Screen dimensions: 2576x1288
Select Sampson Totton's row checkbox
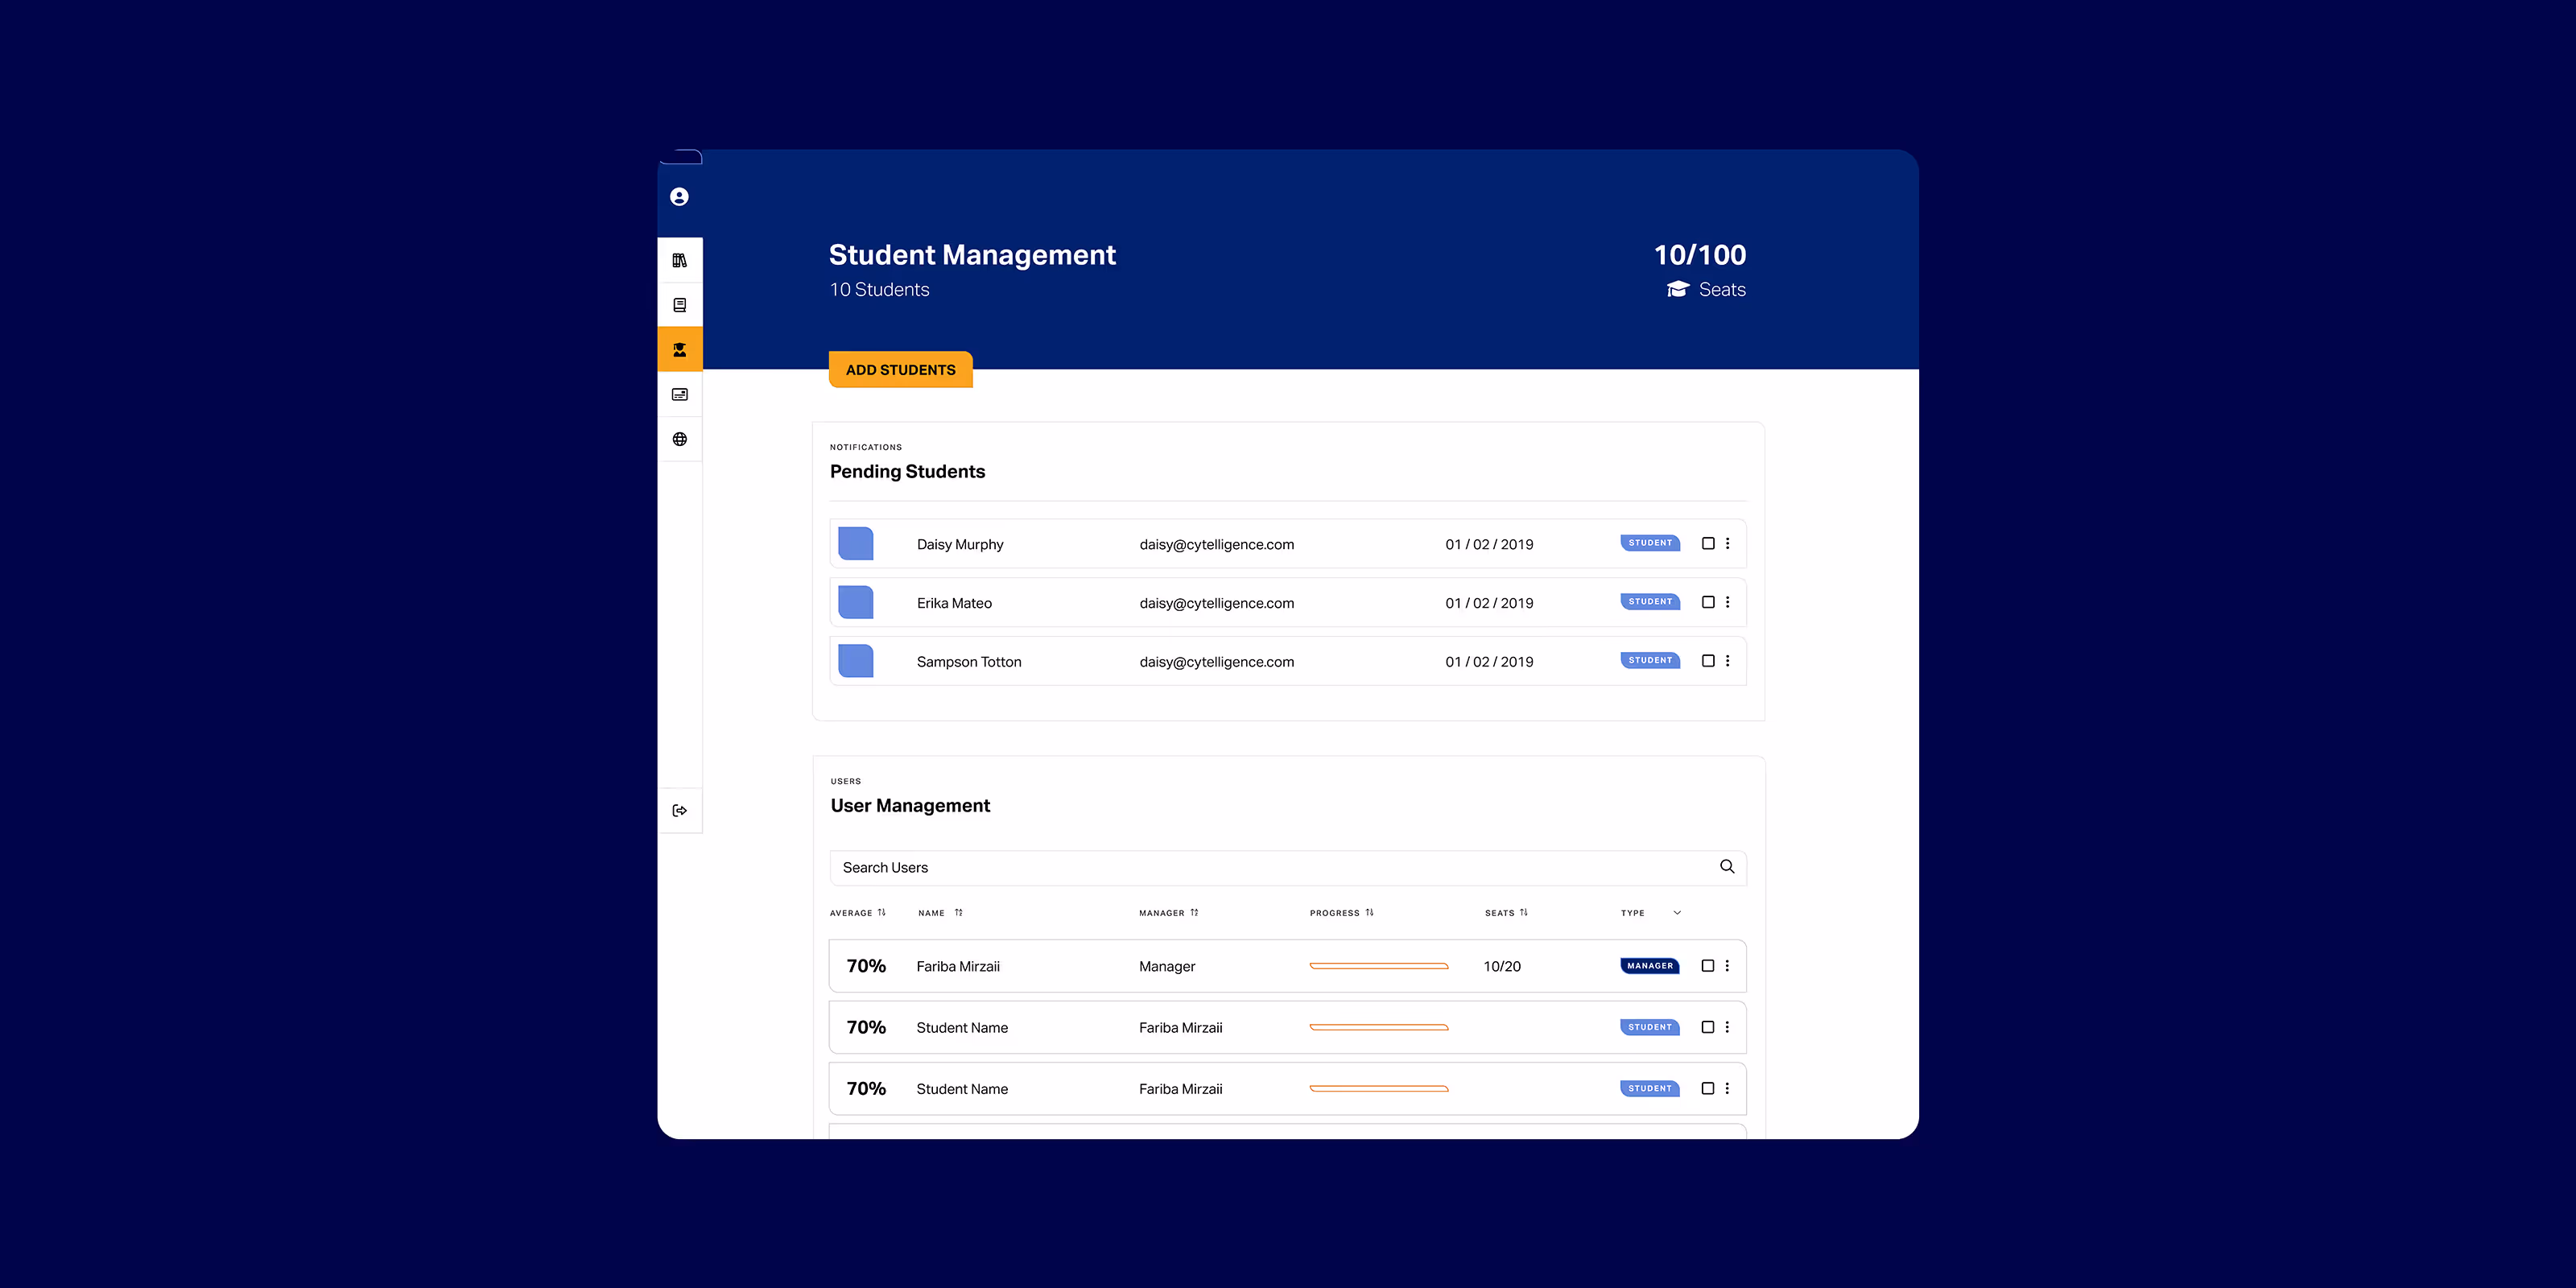[1708, 661]
